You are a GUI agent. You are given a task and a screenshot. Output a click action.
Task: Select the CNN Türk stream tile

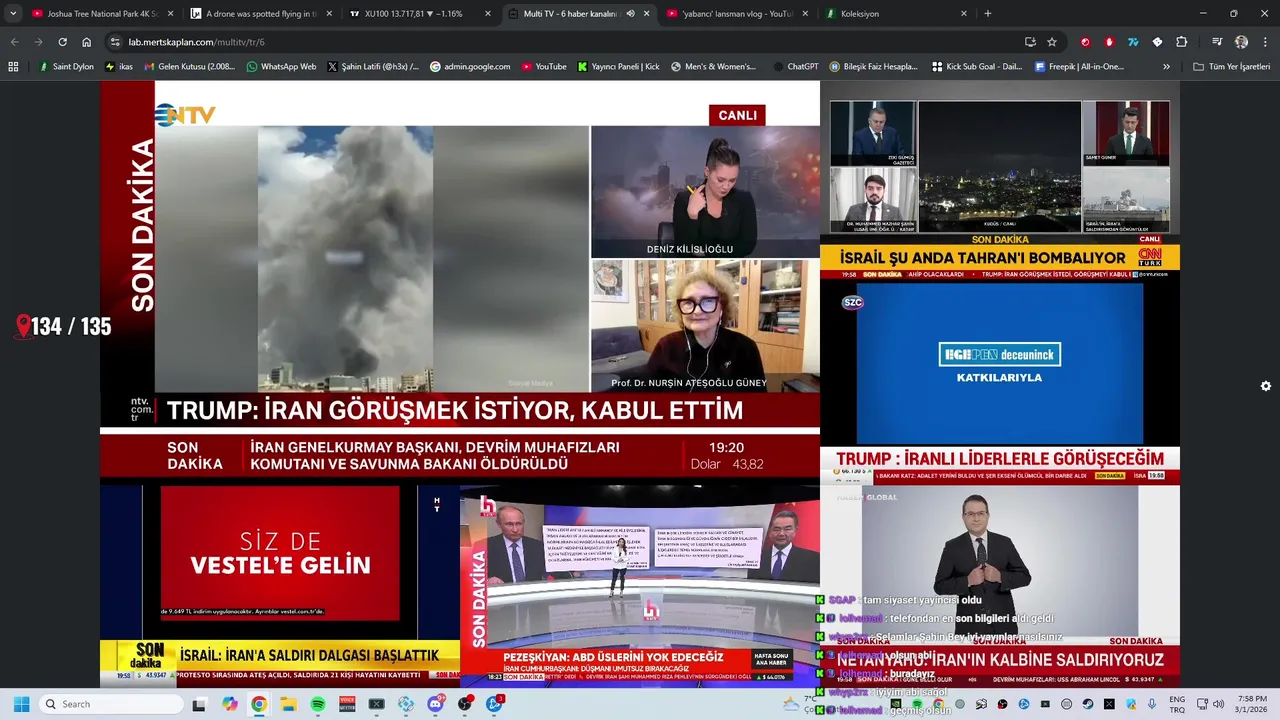click(x=1000, y=180)
